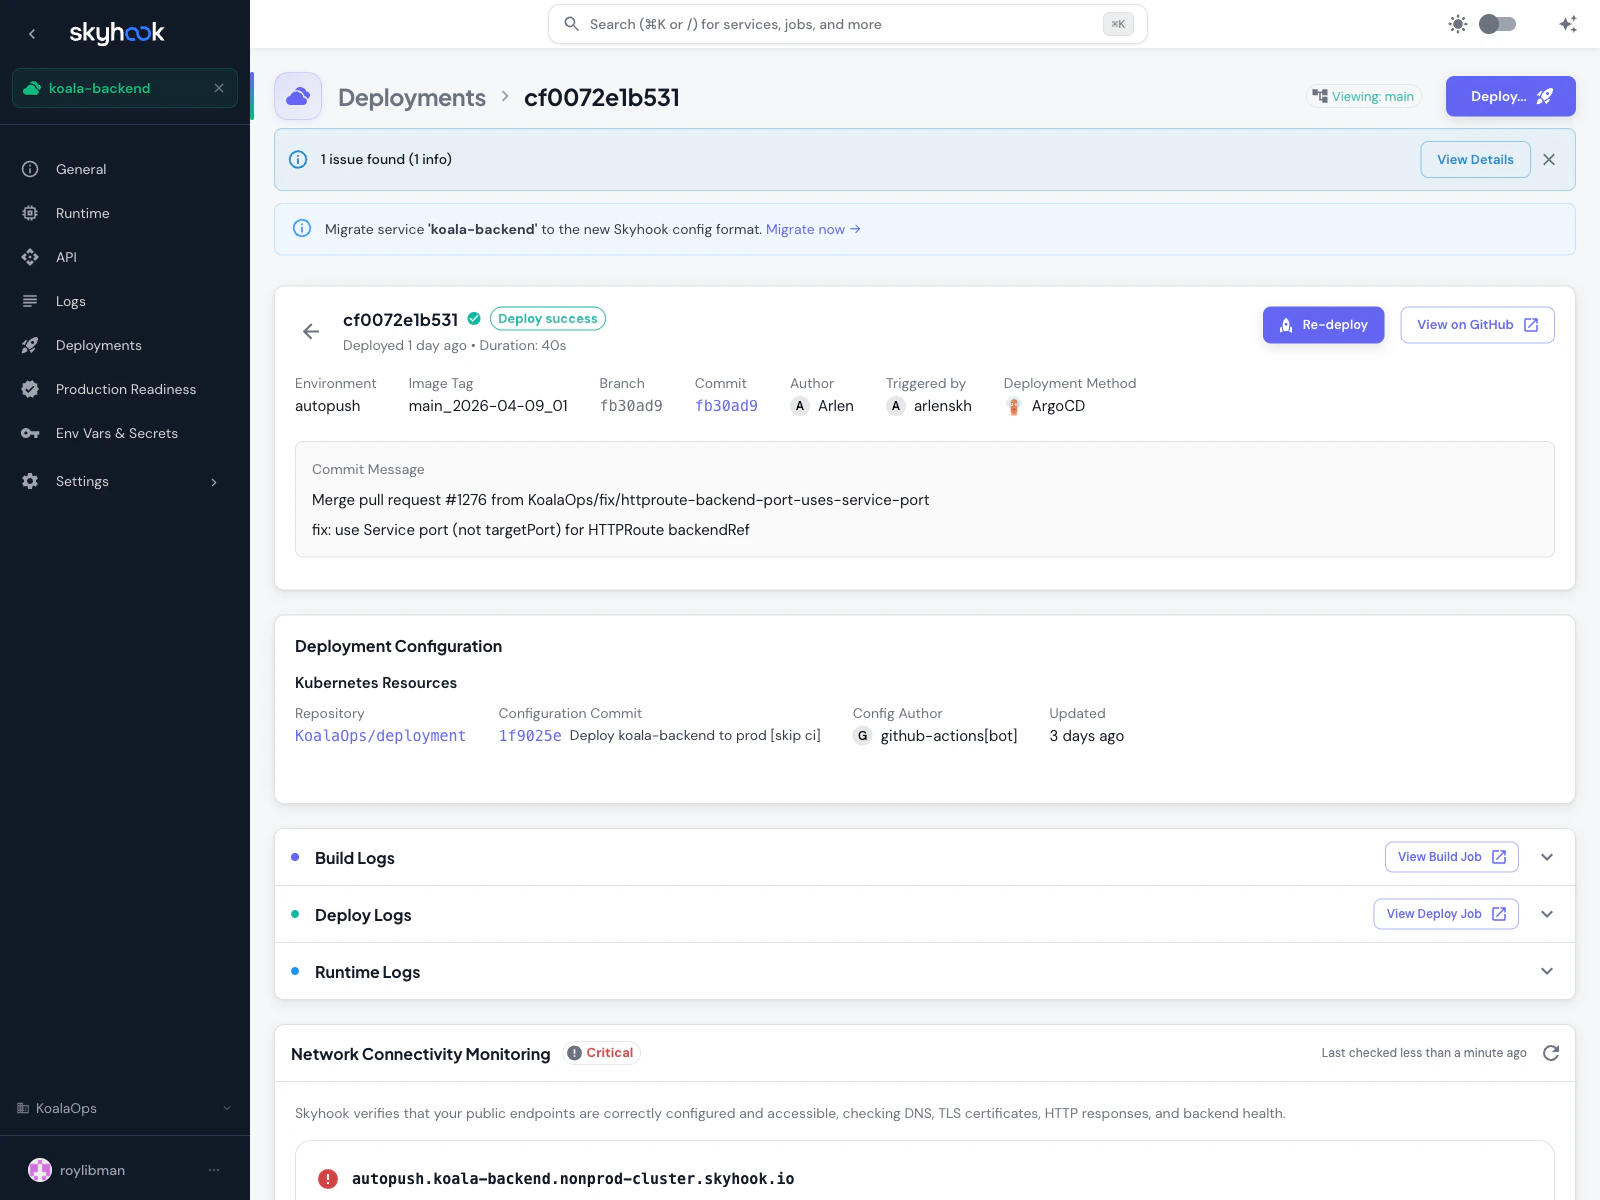Viewport: 1600px width, 1200px height.
Task: Open commit fb30ad9 link
Action: [x=726, y=406]
